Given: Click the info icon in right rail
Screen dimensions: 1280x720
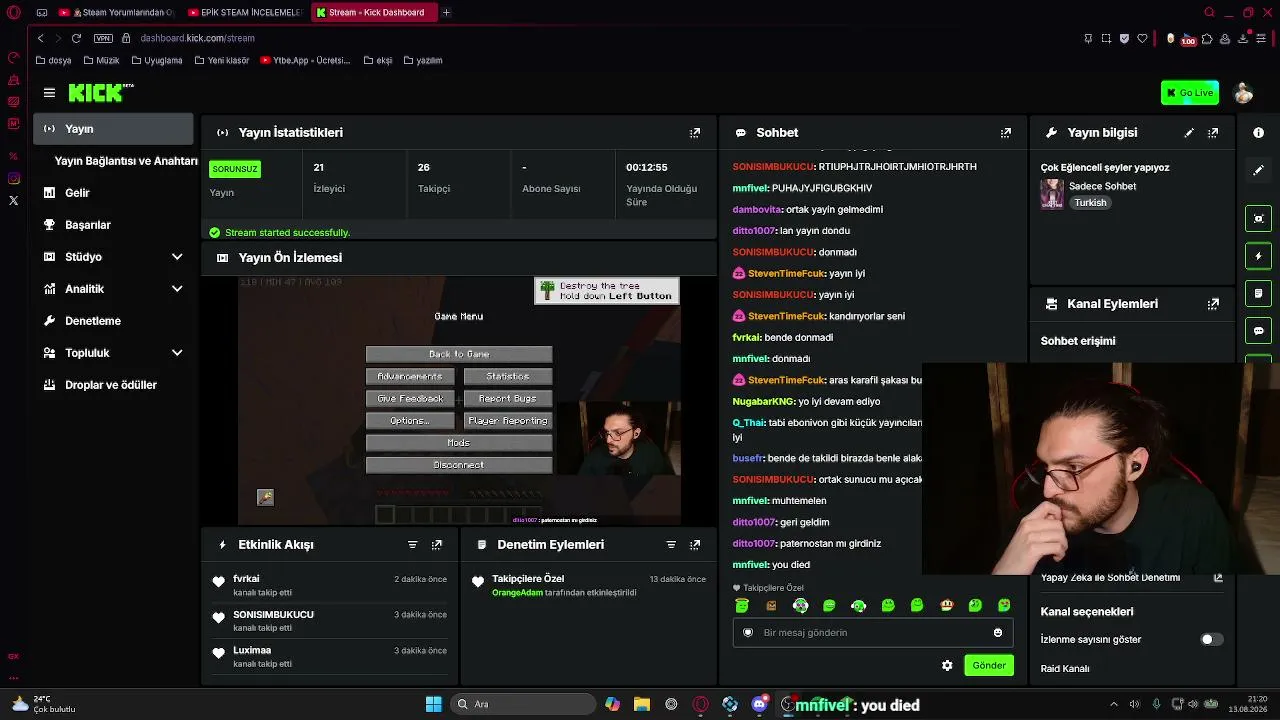Looking at the screenshot, I should coord(1258,133).
